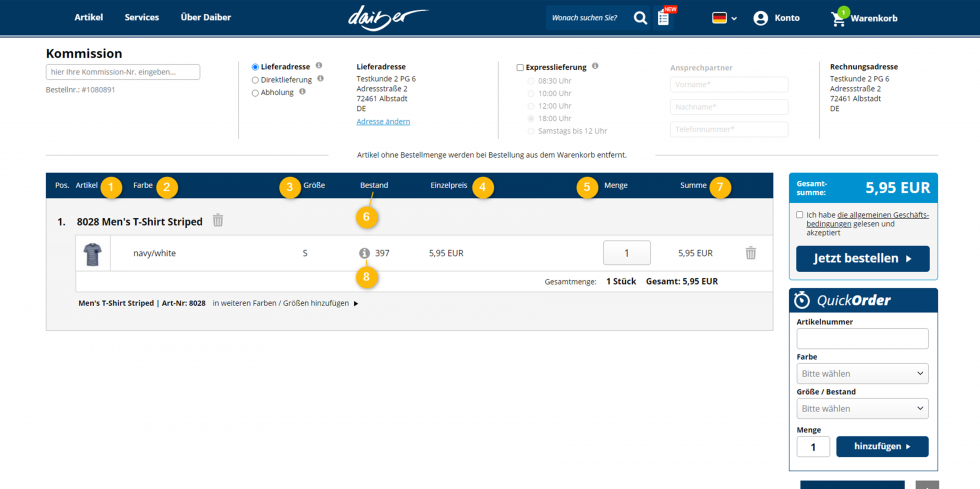
Task: Choose 12:00 Uhr delivery time
Action: pos(531,106)
